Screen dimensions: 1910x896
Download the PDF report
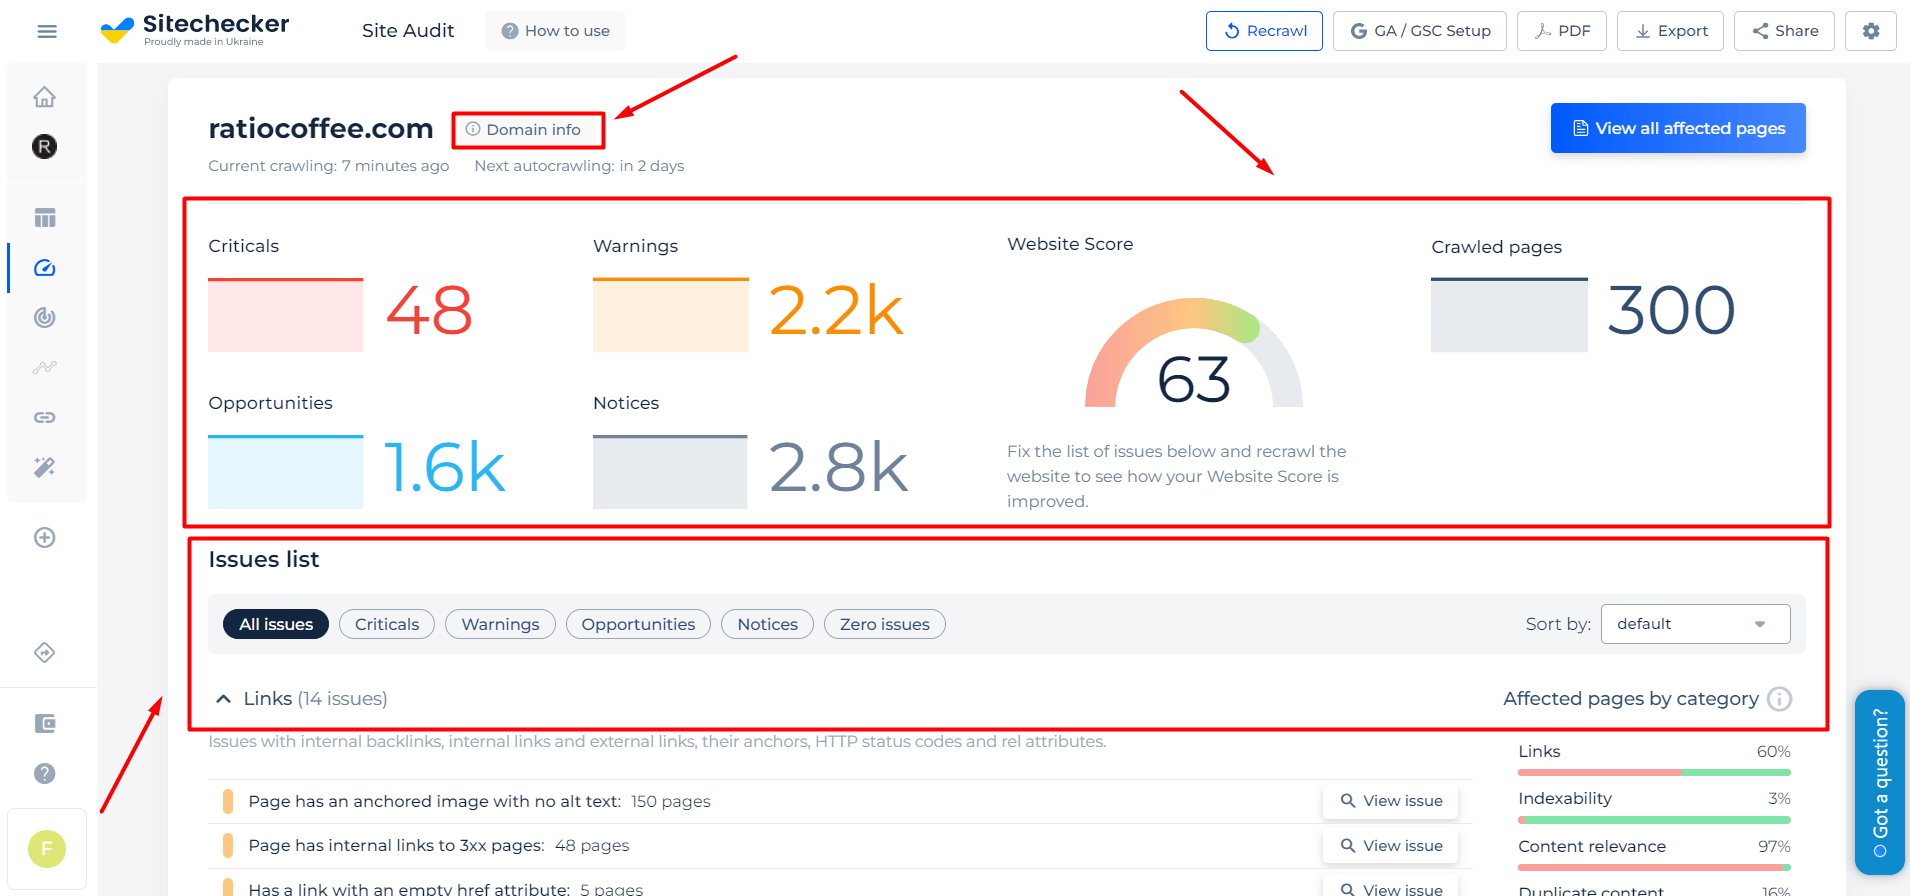(1562, 31)
